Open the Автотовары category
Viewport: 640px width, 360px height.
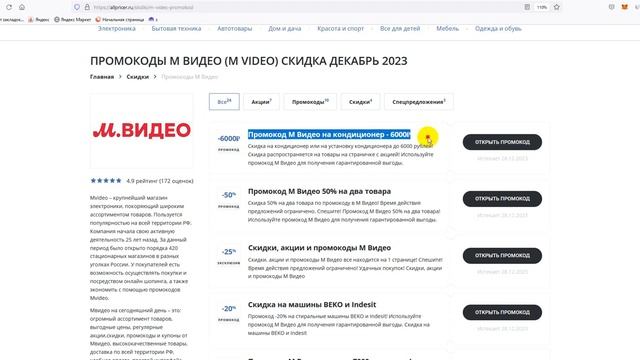tap(235, 29)
